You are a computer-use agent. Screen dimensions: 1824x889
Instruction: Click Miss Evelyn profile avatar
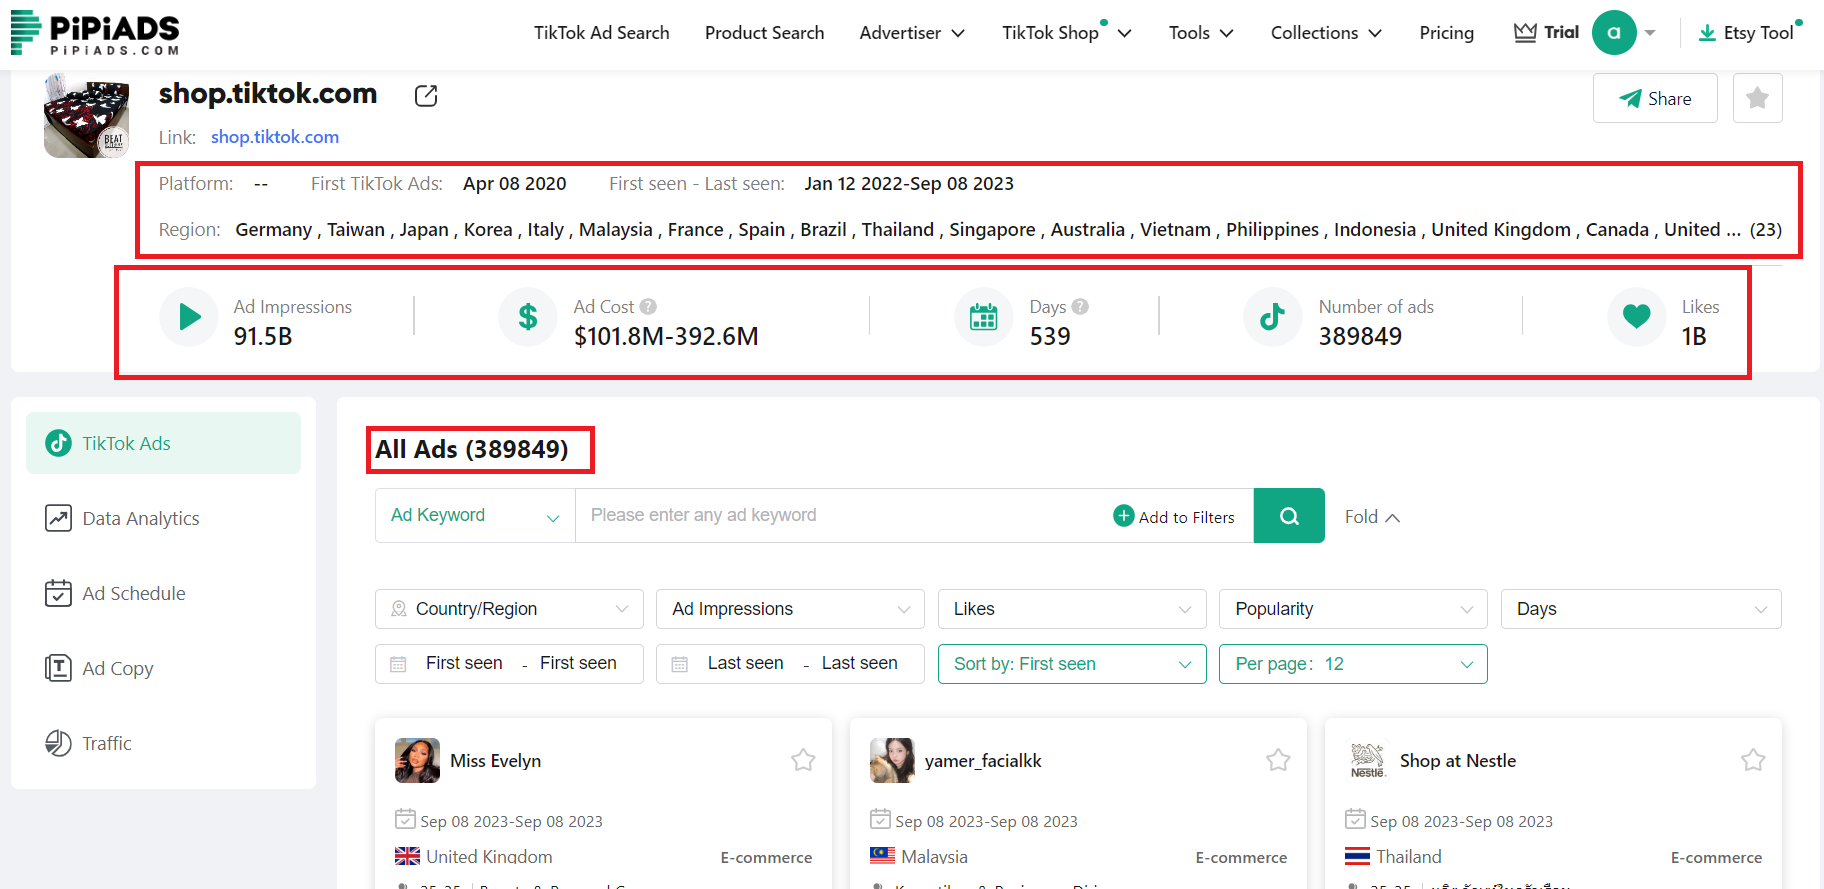[x=417, y=760]
